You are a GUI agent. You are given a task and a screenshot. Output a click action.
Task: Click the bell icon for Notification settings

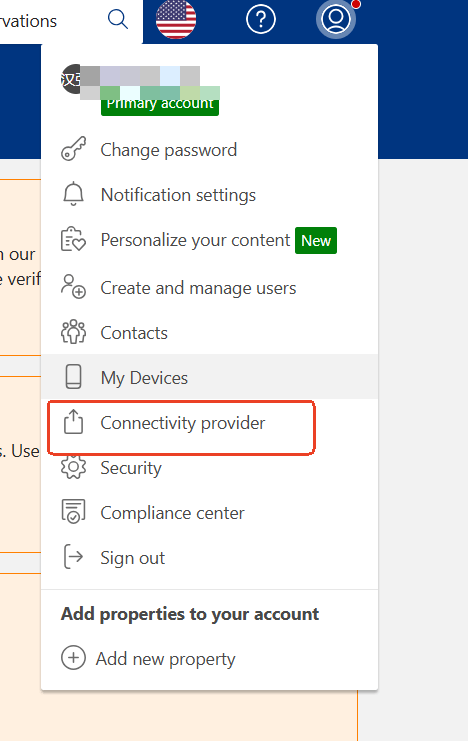pos(73,194)
